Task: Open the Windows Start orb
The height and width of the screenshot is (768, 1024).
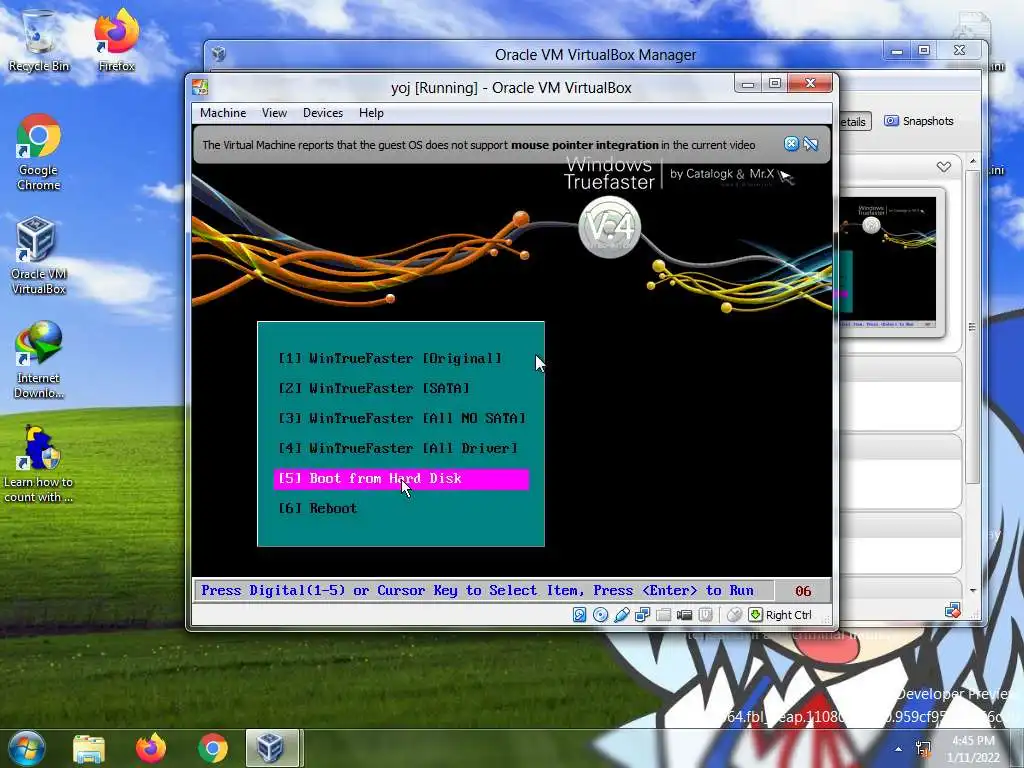Action: pyautogui.click(x=26, y=748)
